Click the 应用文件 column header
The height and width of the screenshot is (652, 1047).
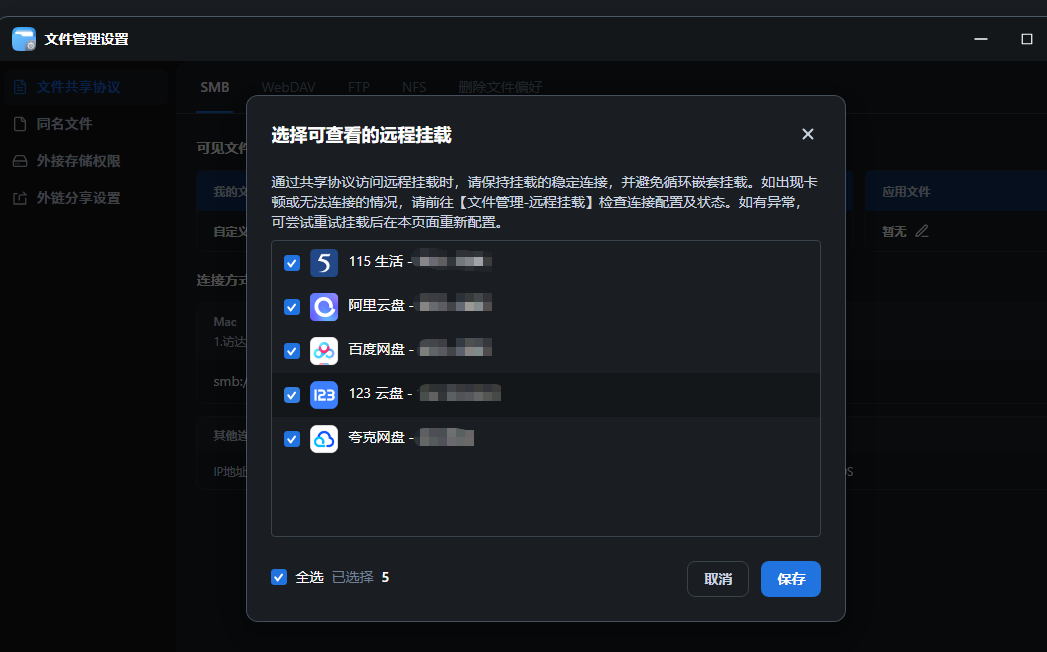pyautogui.click(x=906, y=192)
